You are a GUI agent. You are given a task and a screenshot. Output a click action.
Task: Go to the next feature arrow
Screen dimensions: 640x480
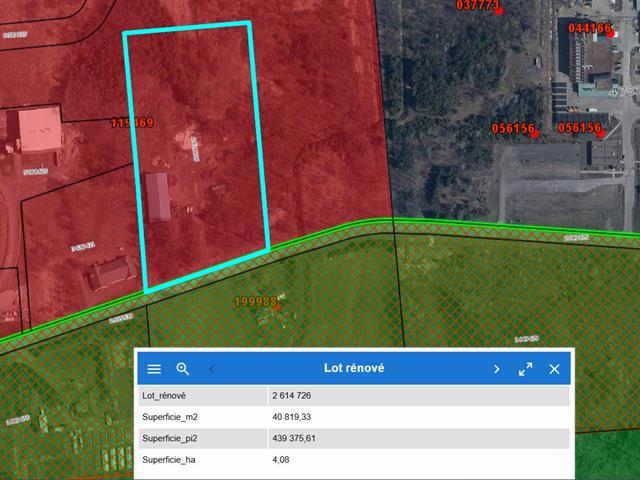(x=496, y=369)
